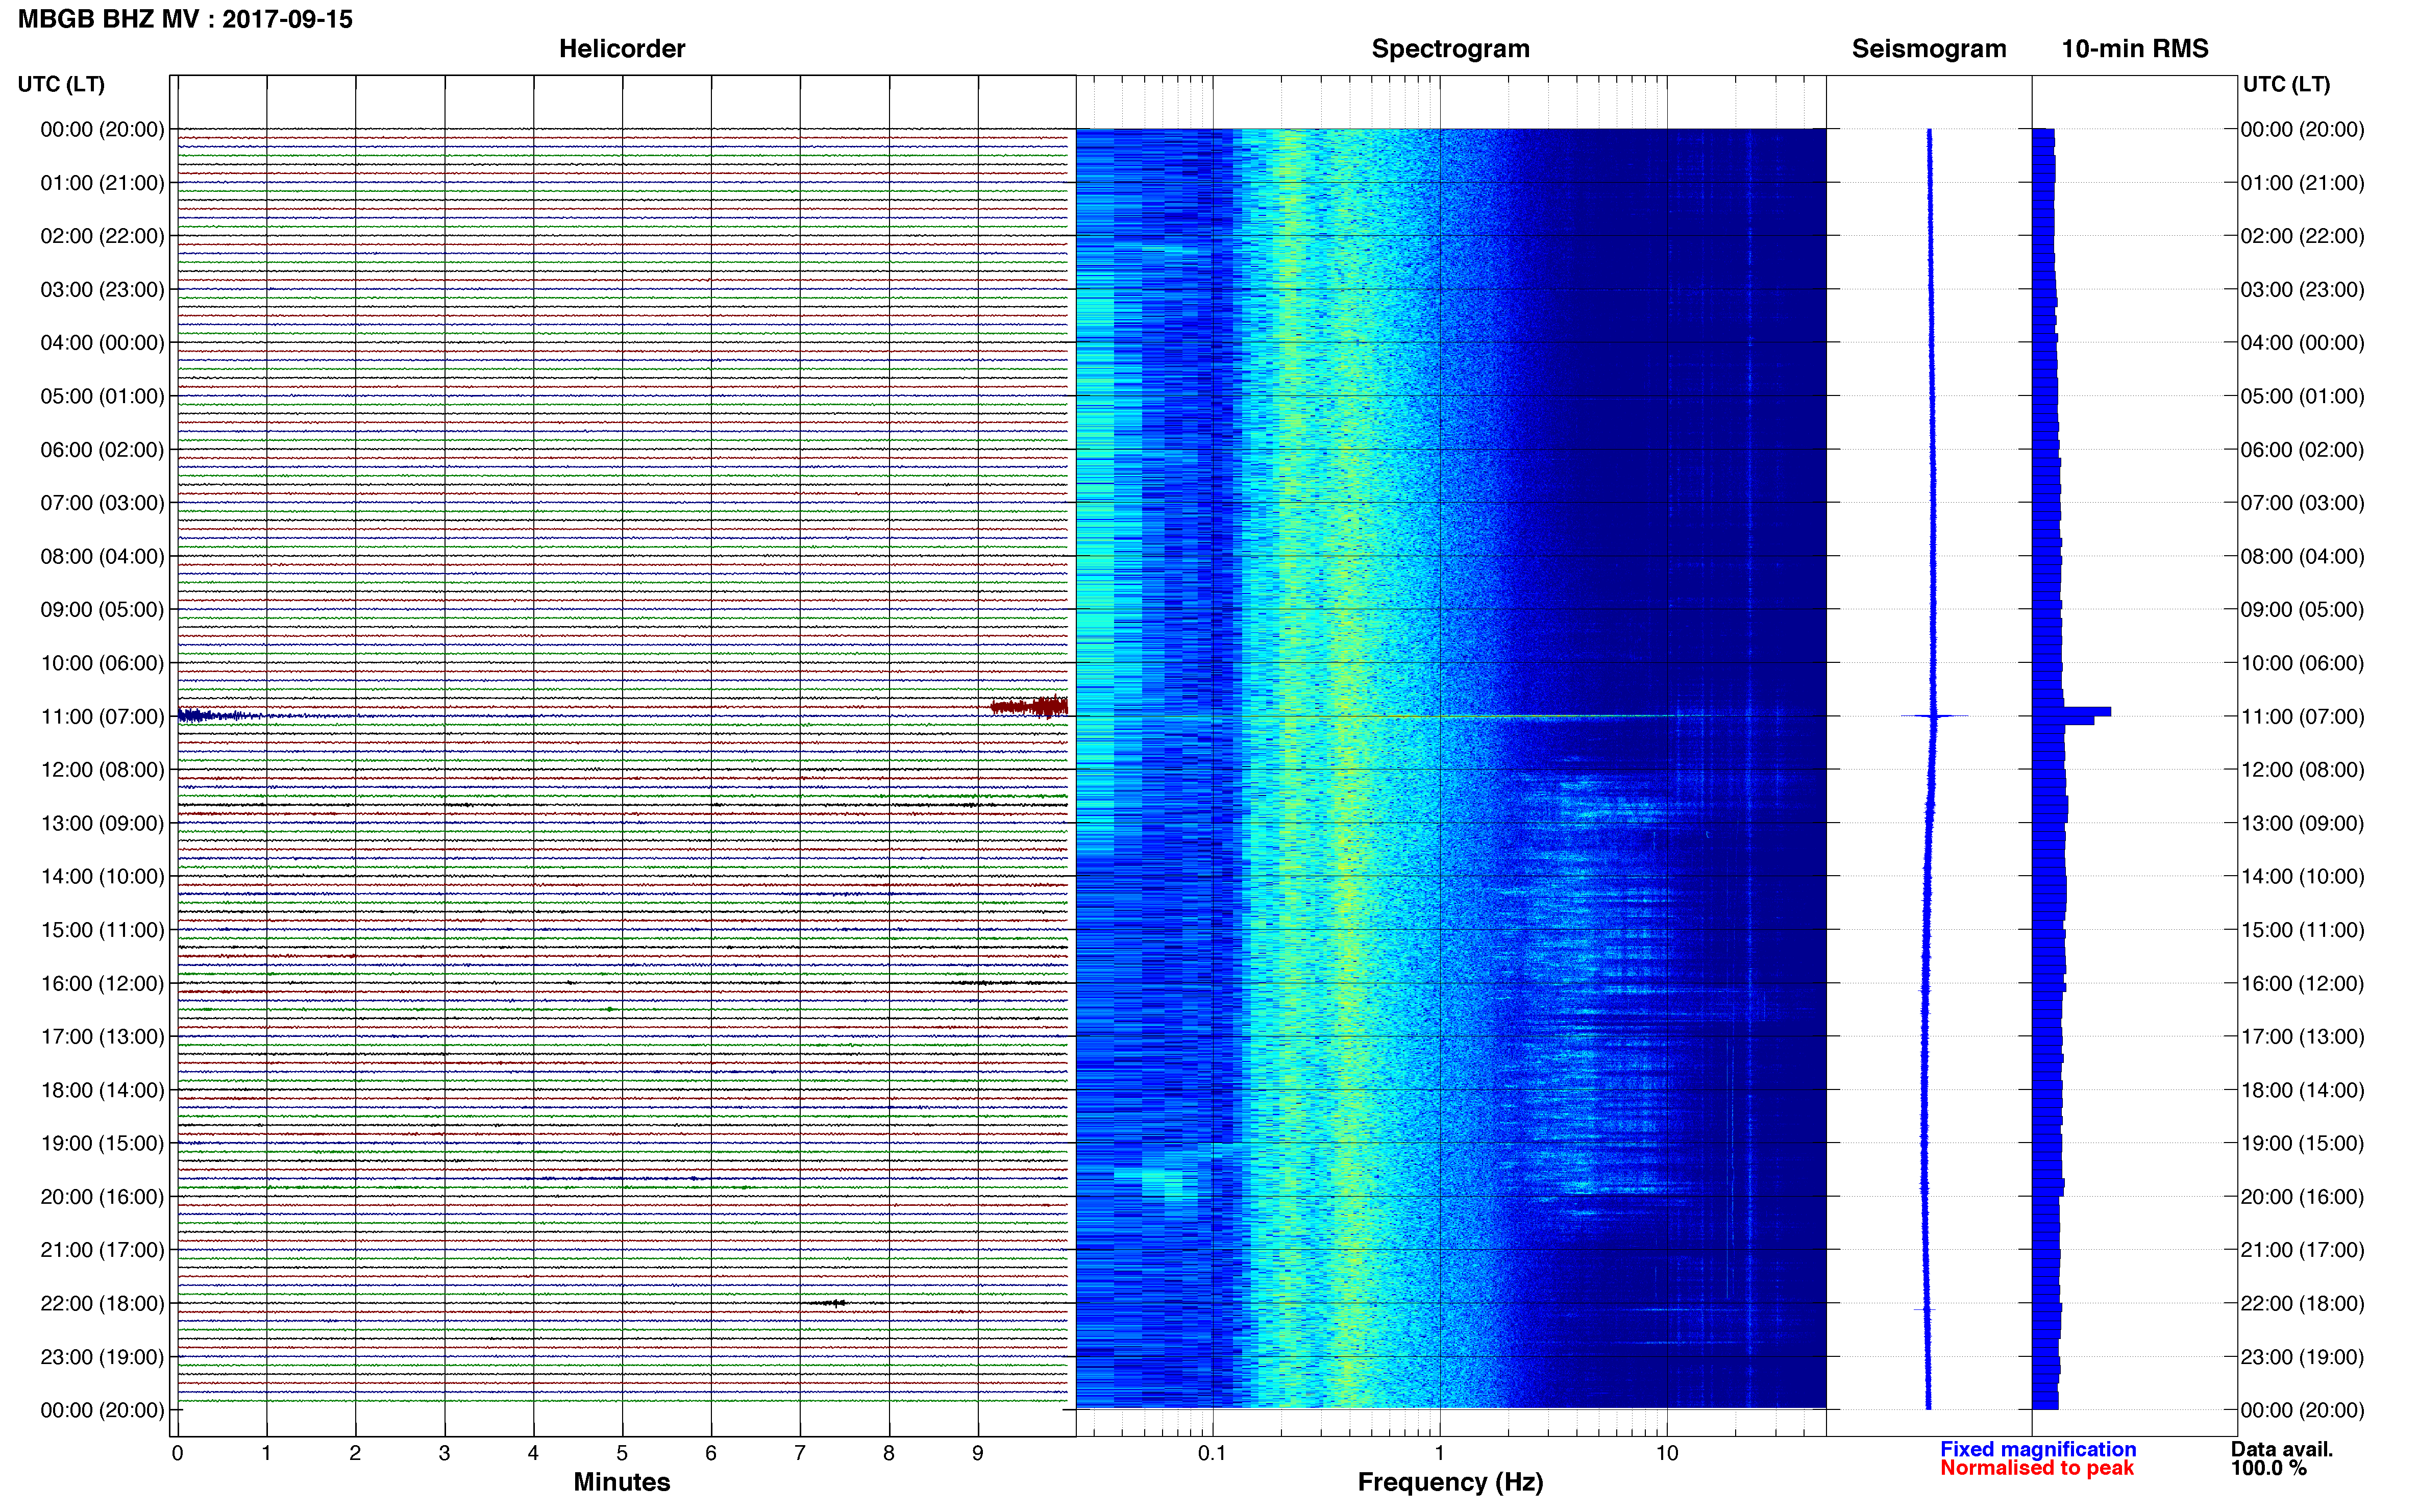Viewport: 2419px width, 1512px height.
Task: Click the left '19:00 (15:00)' time label
Action: [x=102, y=1143]
